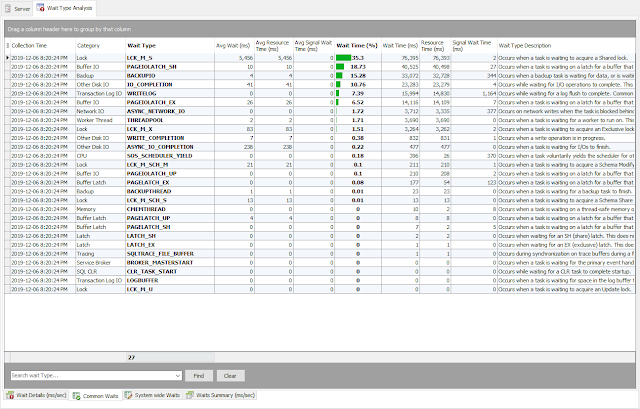
Task: Click the System wide Waits tab icon
Action: click(x=128, y=395)
